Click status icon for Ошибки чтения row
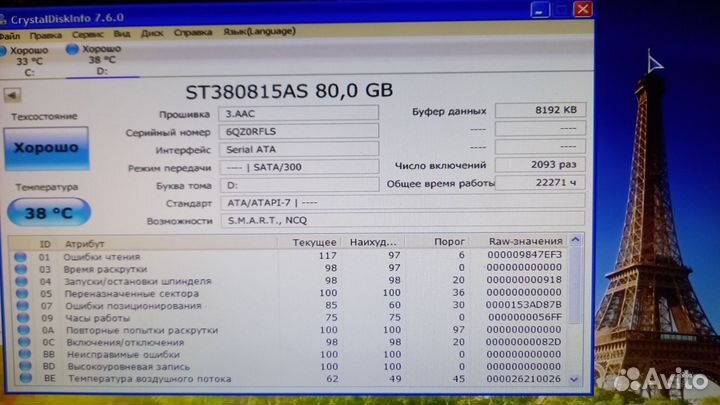Image resolution: width=720 pixels, height=405 pixels. click(x=20, y=257)
